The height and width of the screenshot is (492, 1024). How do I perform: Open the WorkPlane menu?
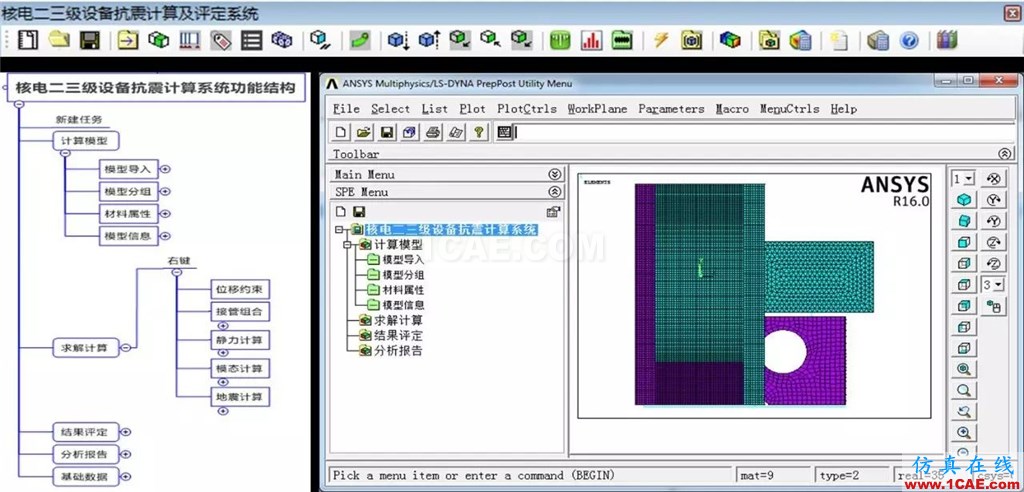(x=598, y=109)
